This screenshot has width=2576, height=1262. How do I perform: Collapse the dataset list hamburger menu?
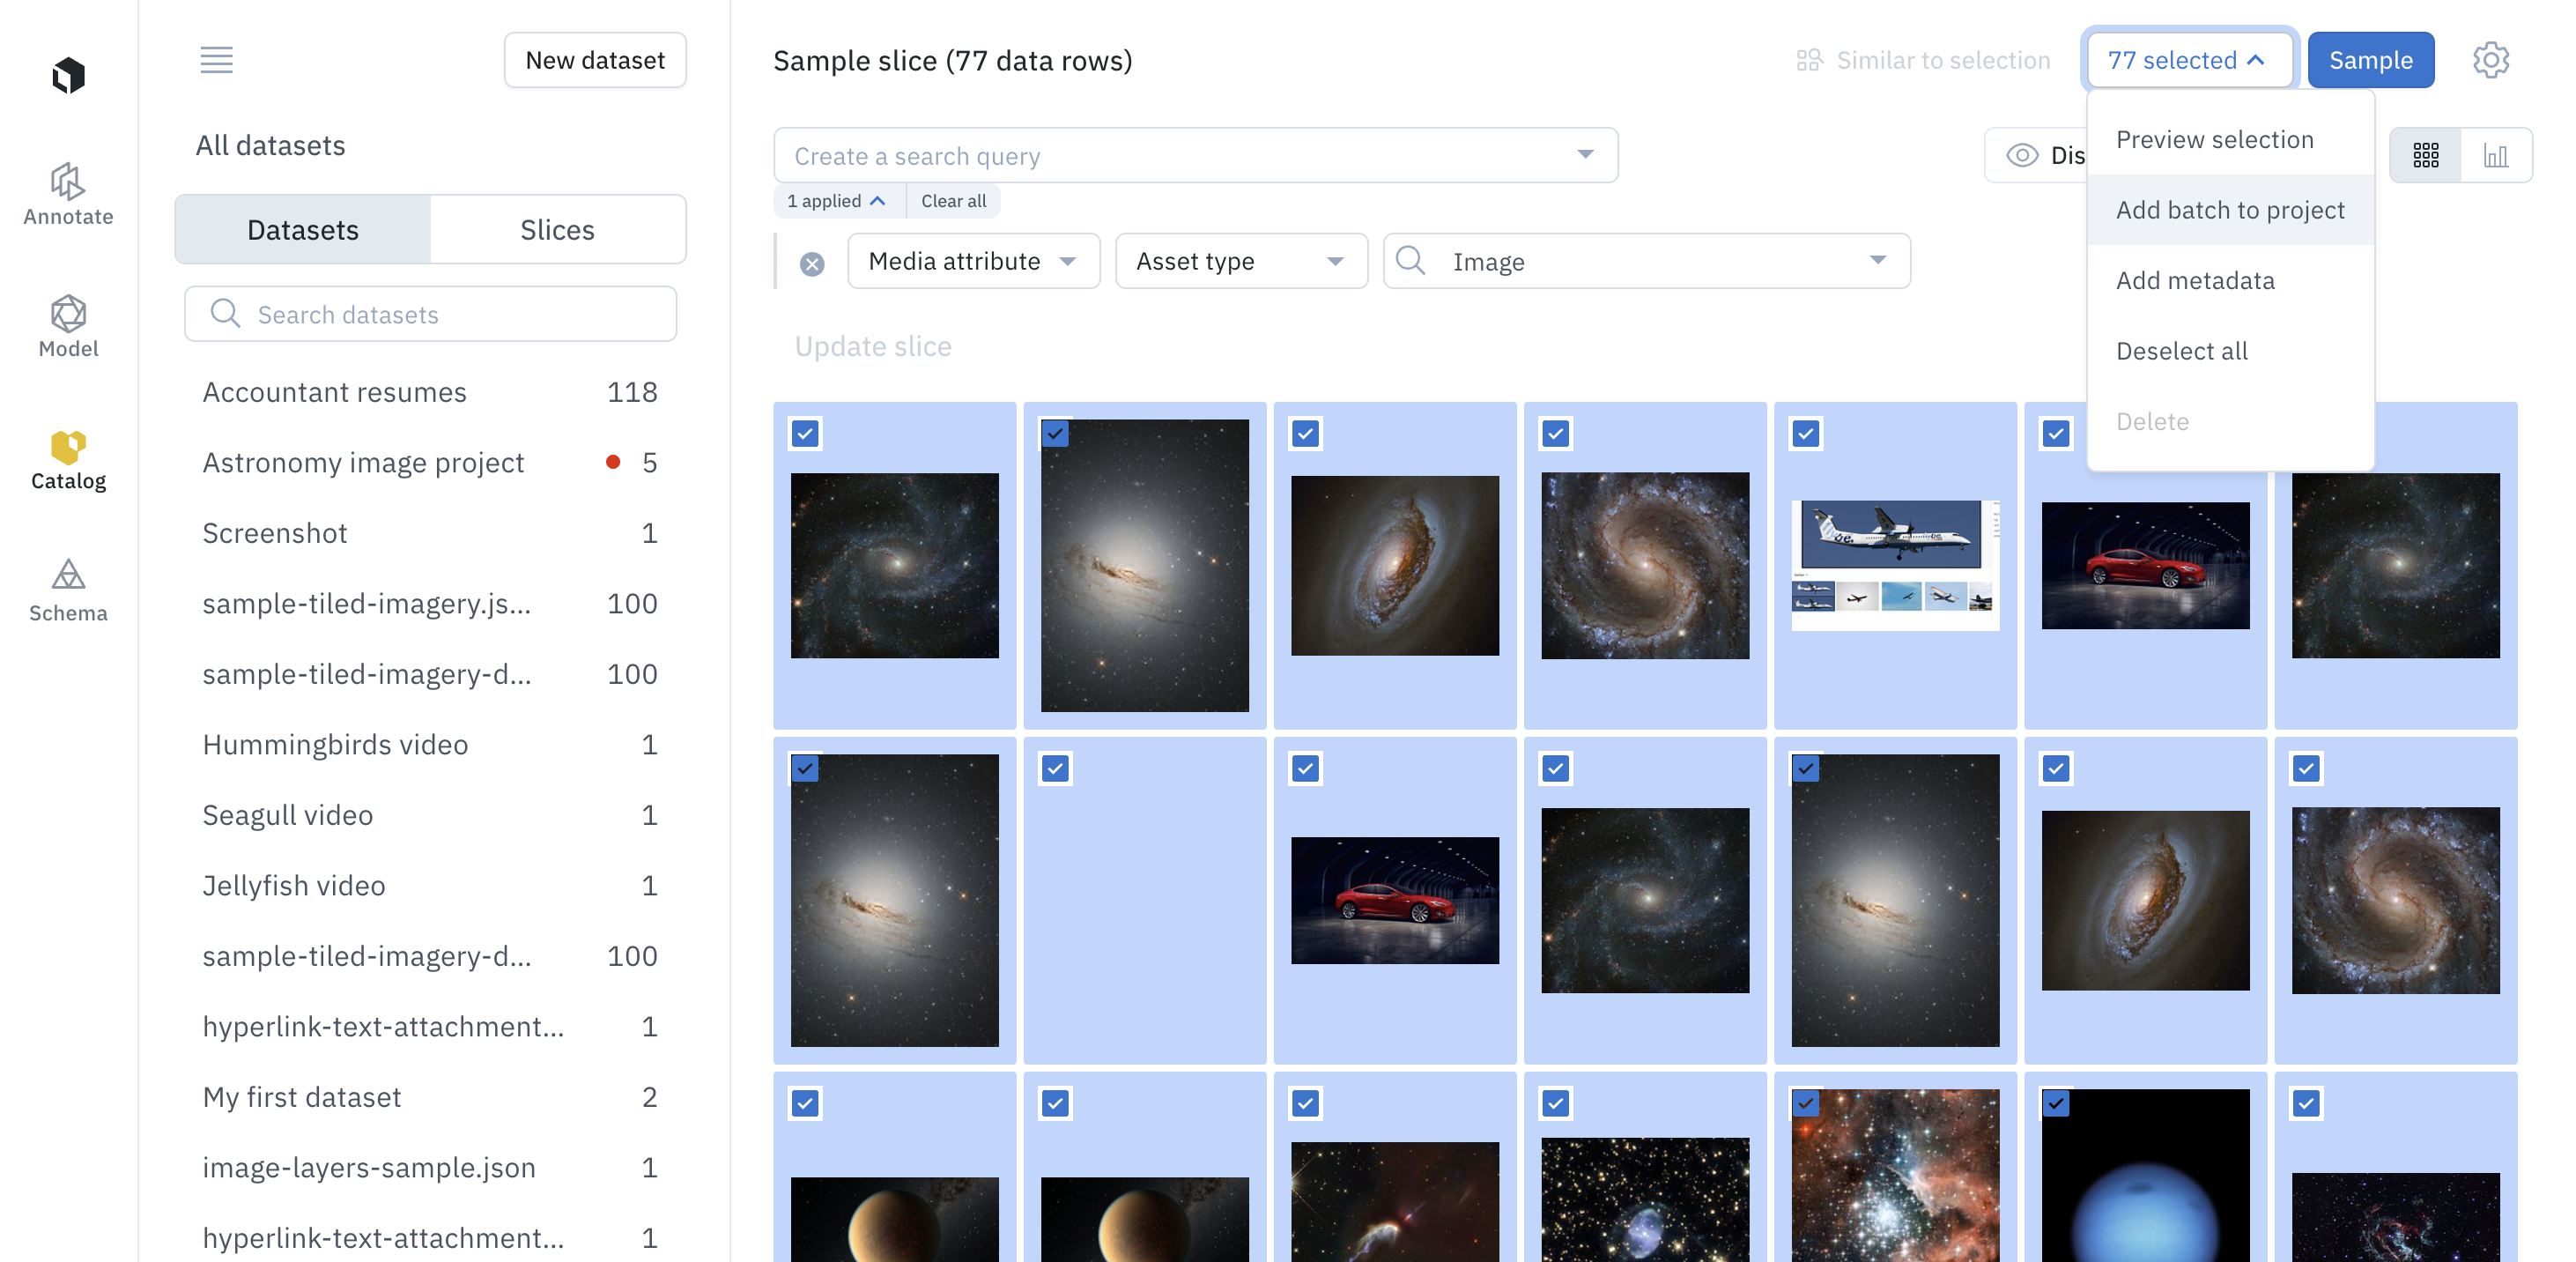click(x=216, y=60)
